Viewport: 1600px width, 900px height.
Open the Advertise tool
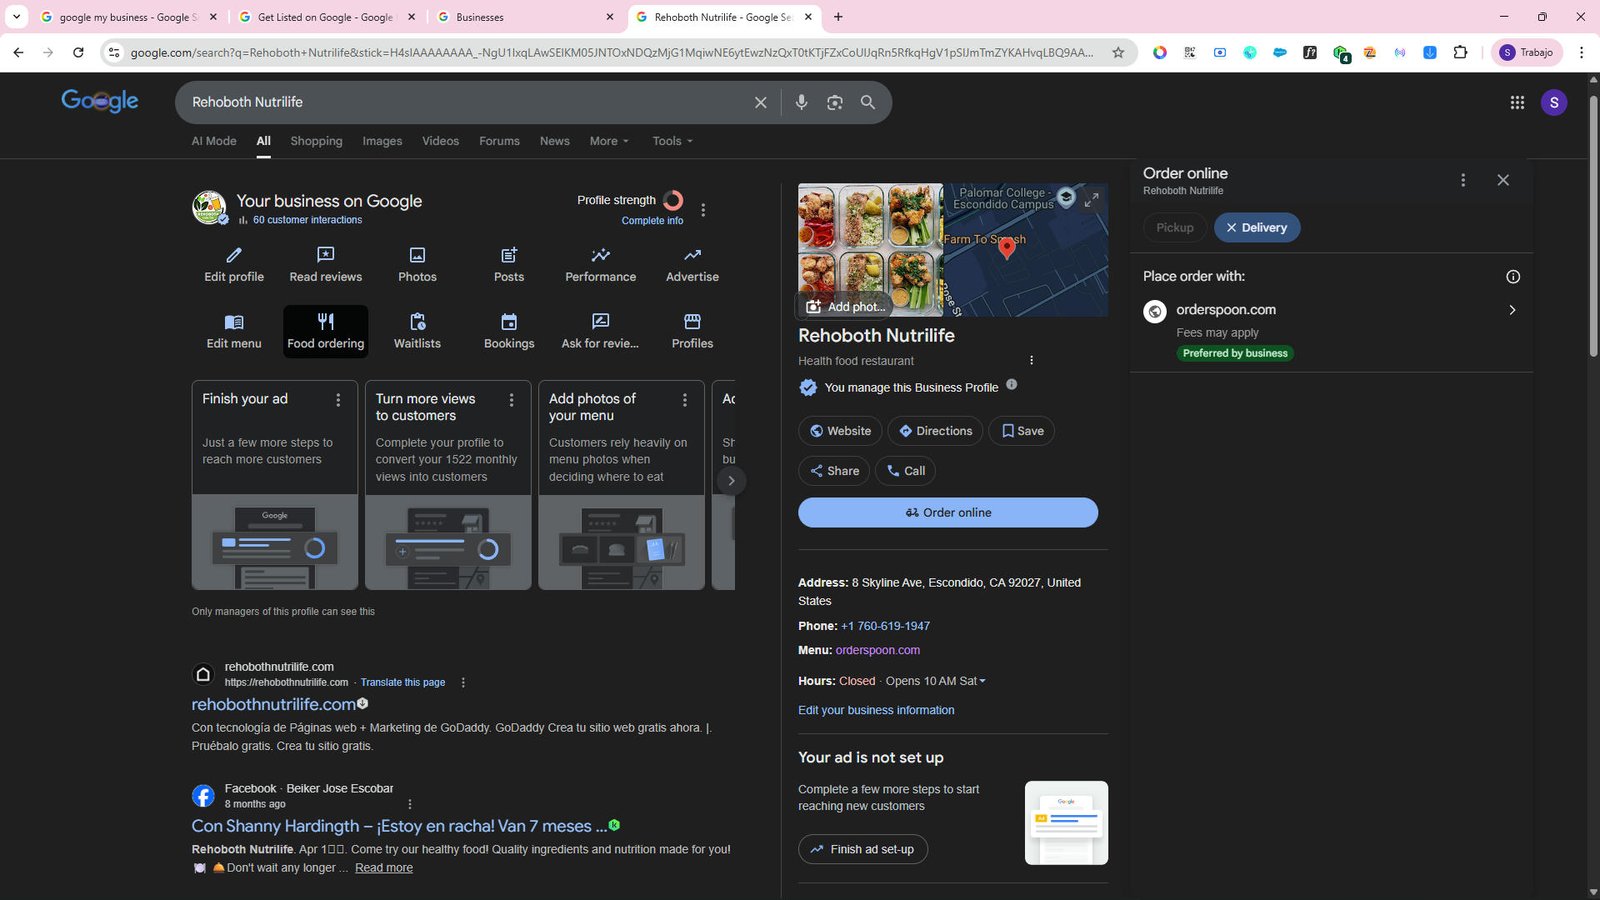coord(692,265)
